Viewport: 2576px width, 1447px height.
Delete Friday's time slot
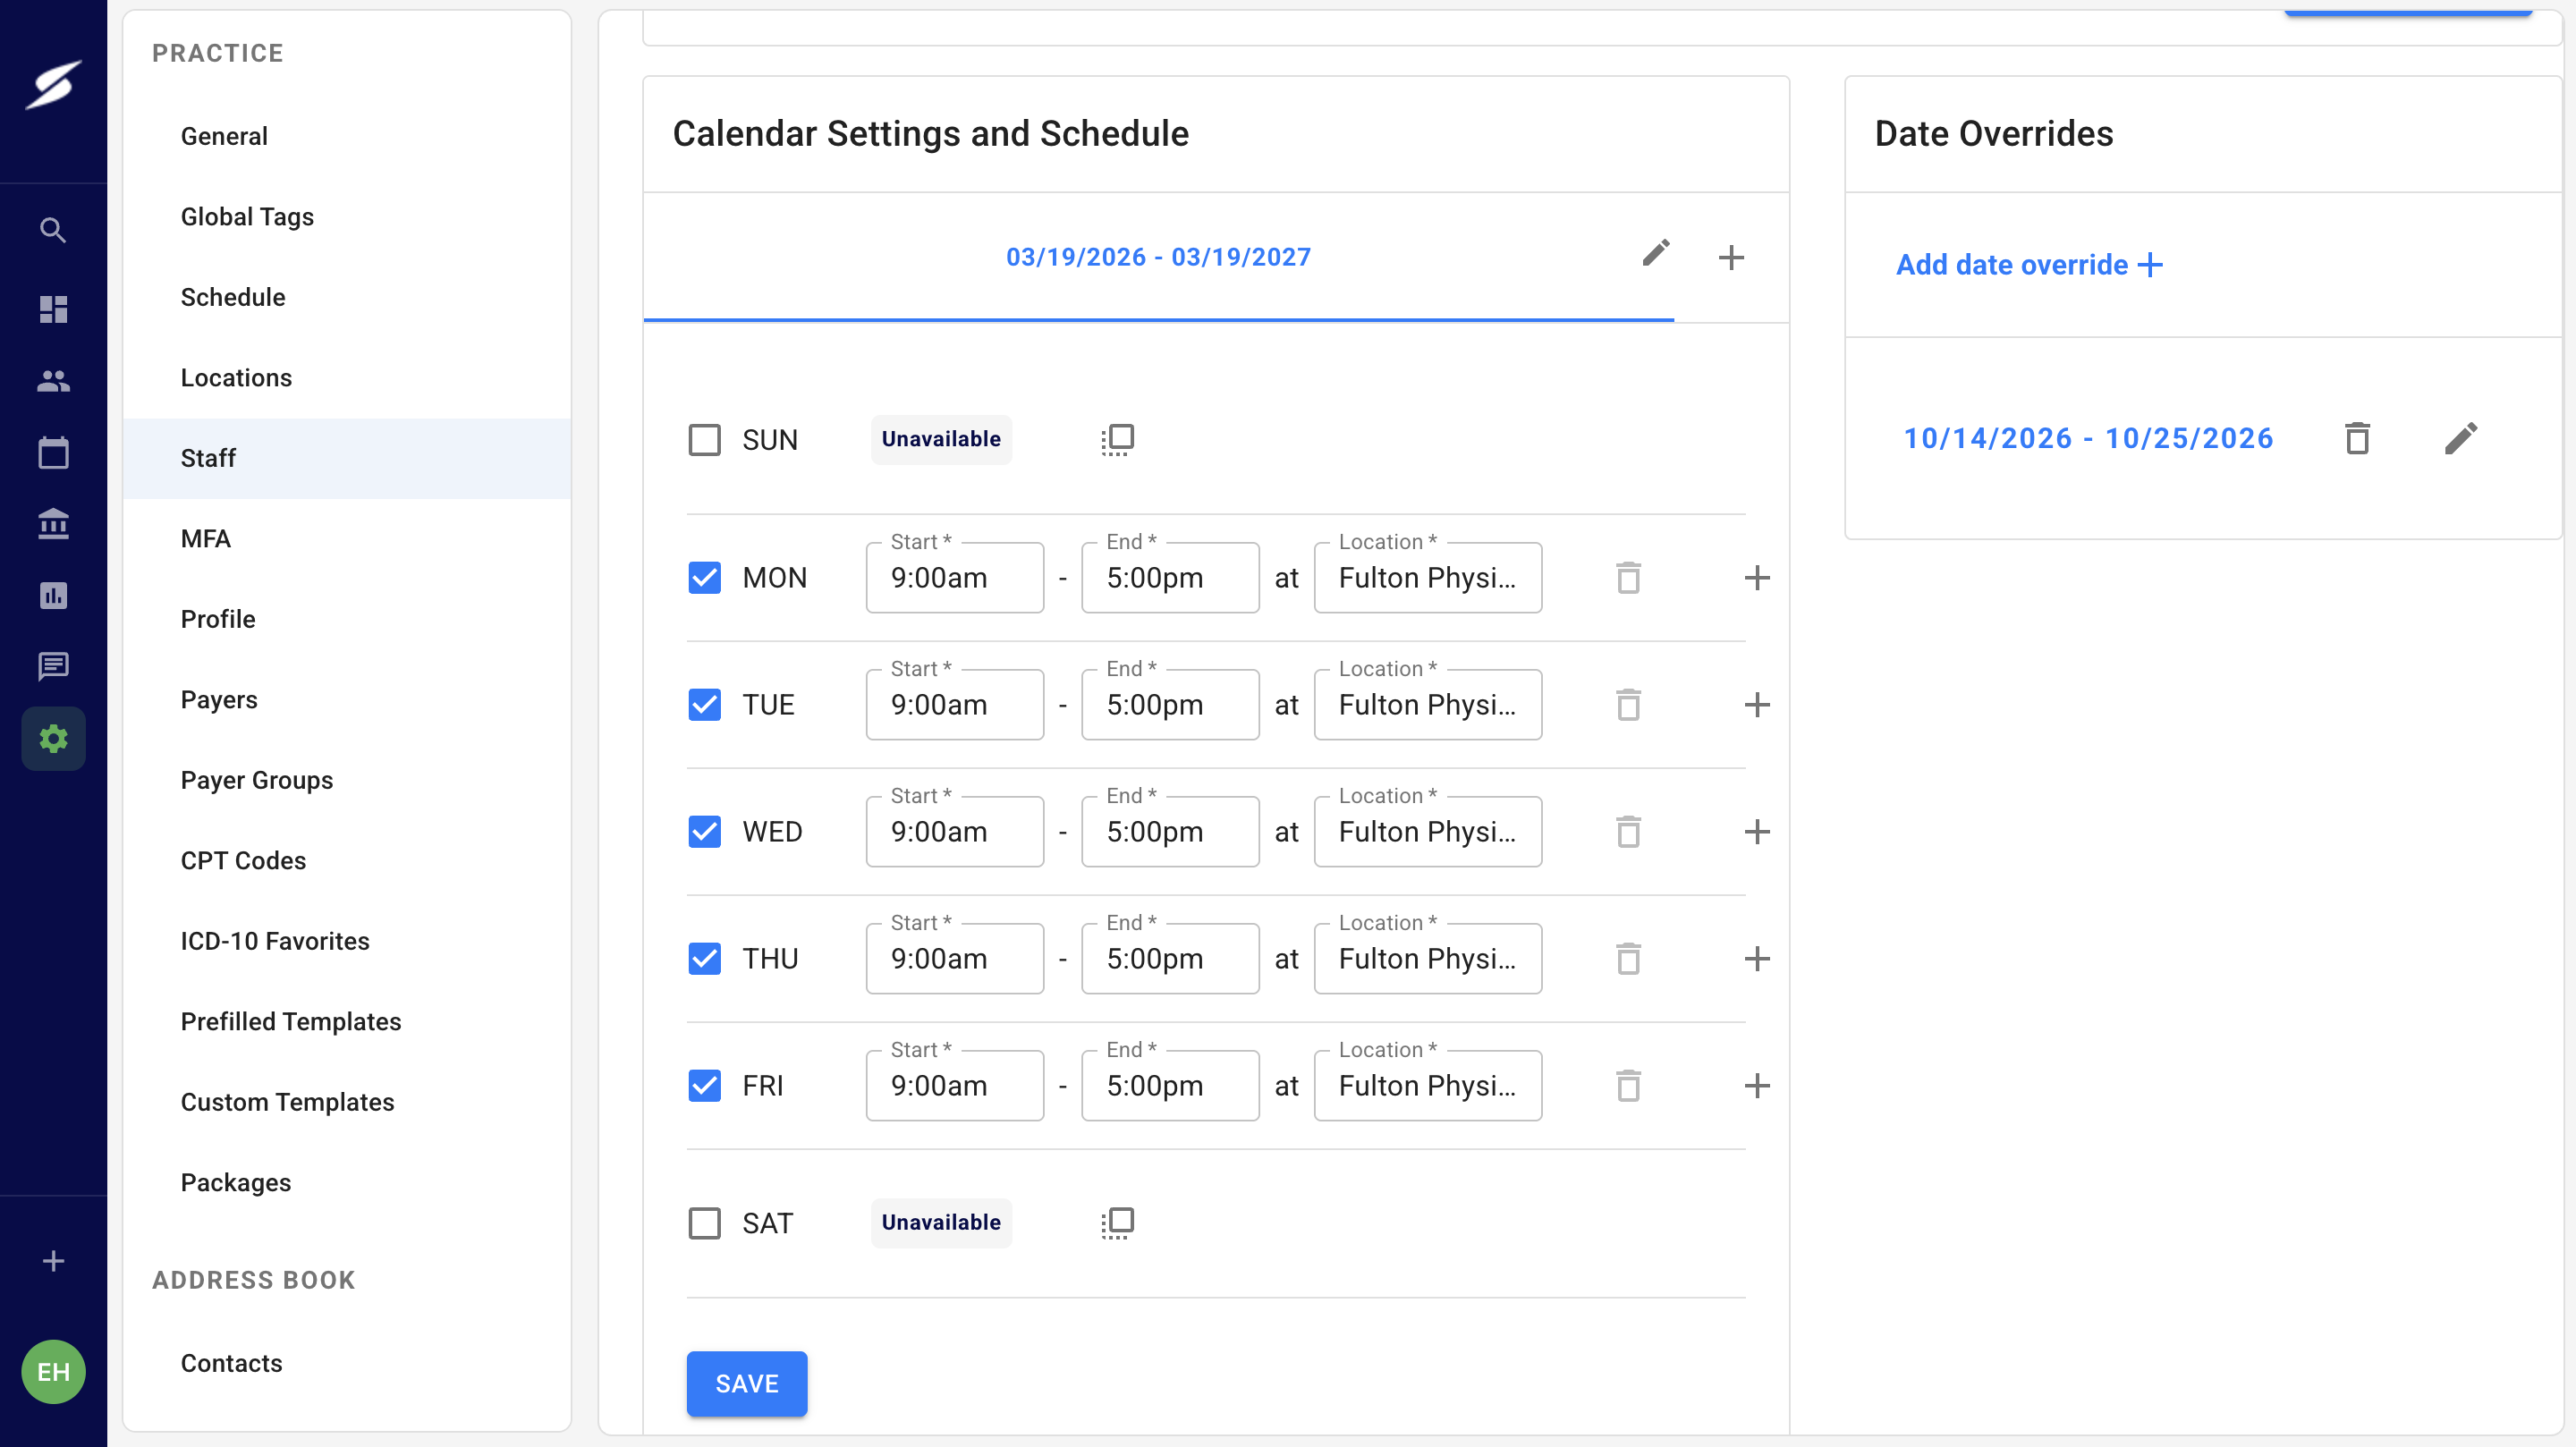[x=1628, y=1085]
